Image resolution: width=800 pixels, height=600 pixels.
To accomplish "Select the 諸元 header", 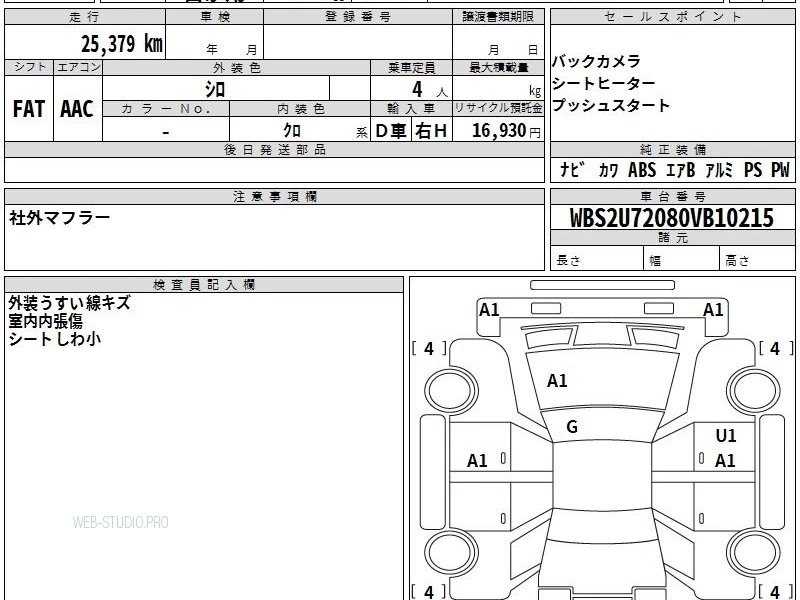I will coord(673,238).
